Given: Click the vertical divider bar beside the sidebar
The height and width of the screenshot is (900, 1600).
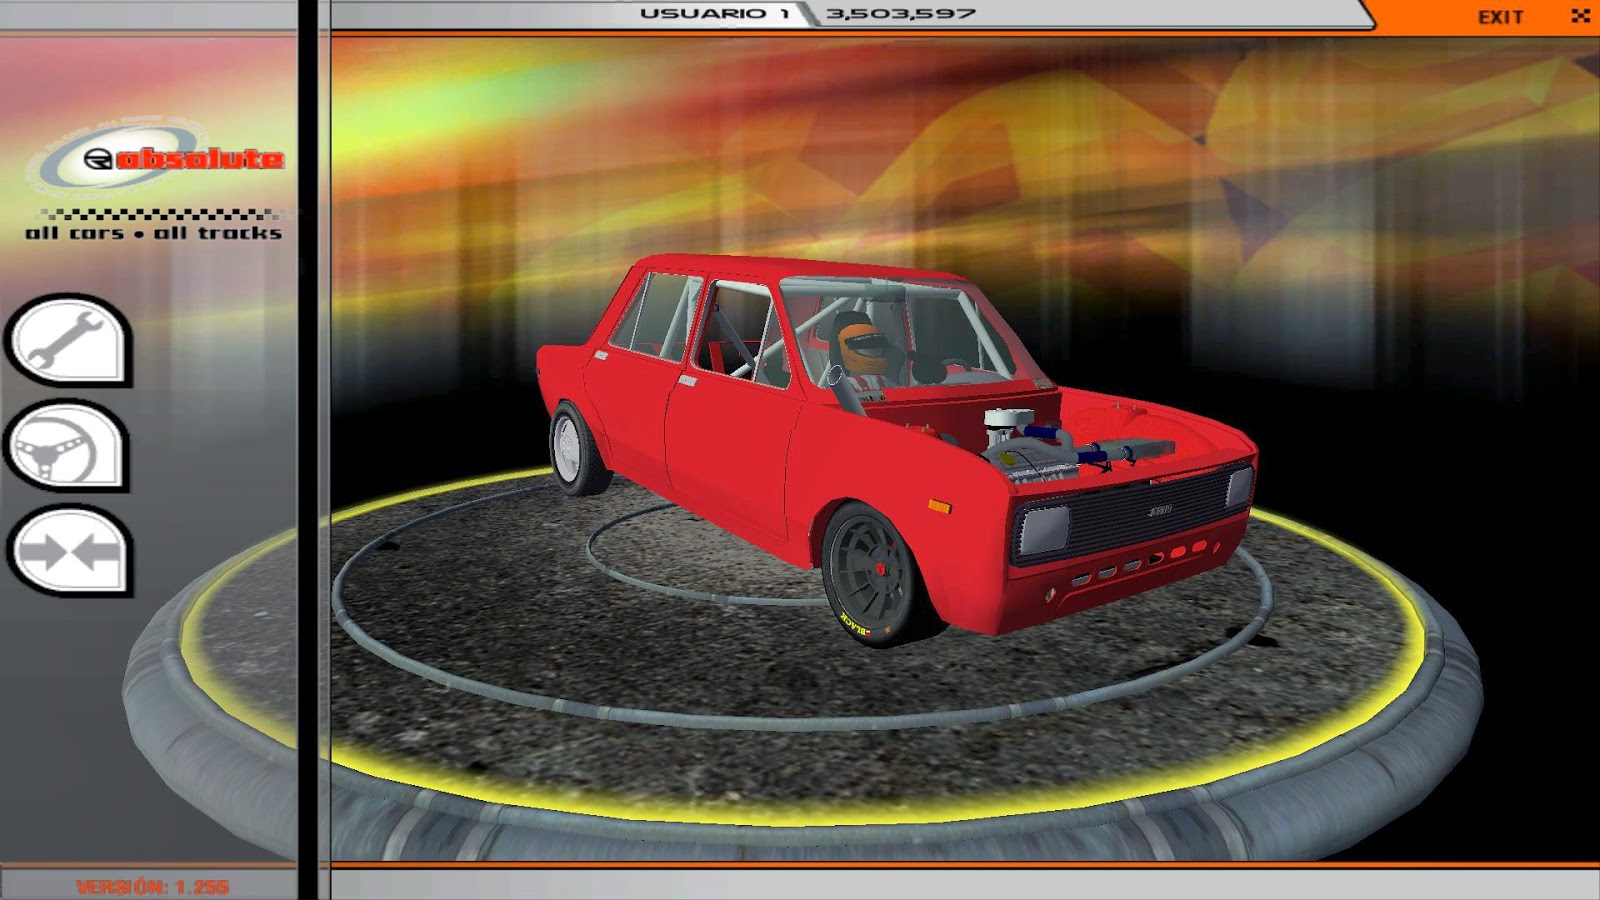Looking at the screenshot, I should (309, 450).
